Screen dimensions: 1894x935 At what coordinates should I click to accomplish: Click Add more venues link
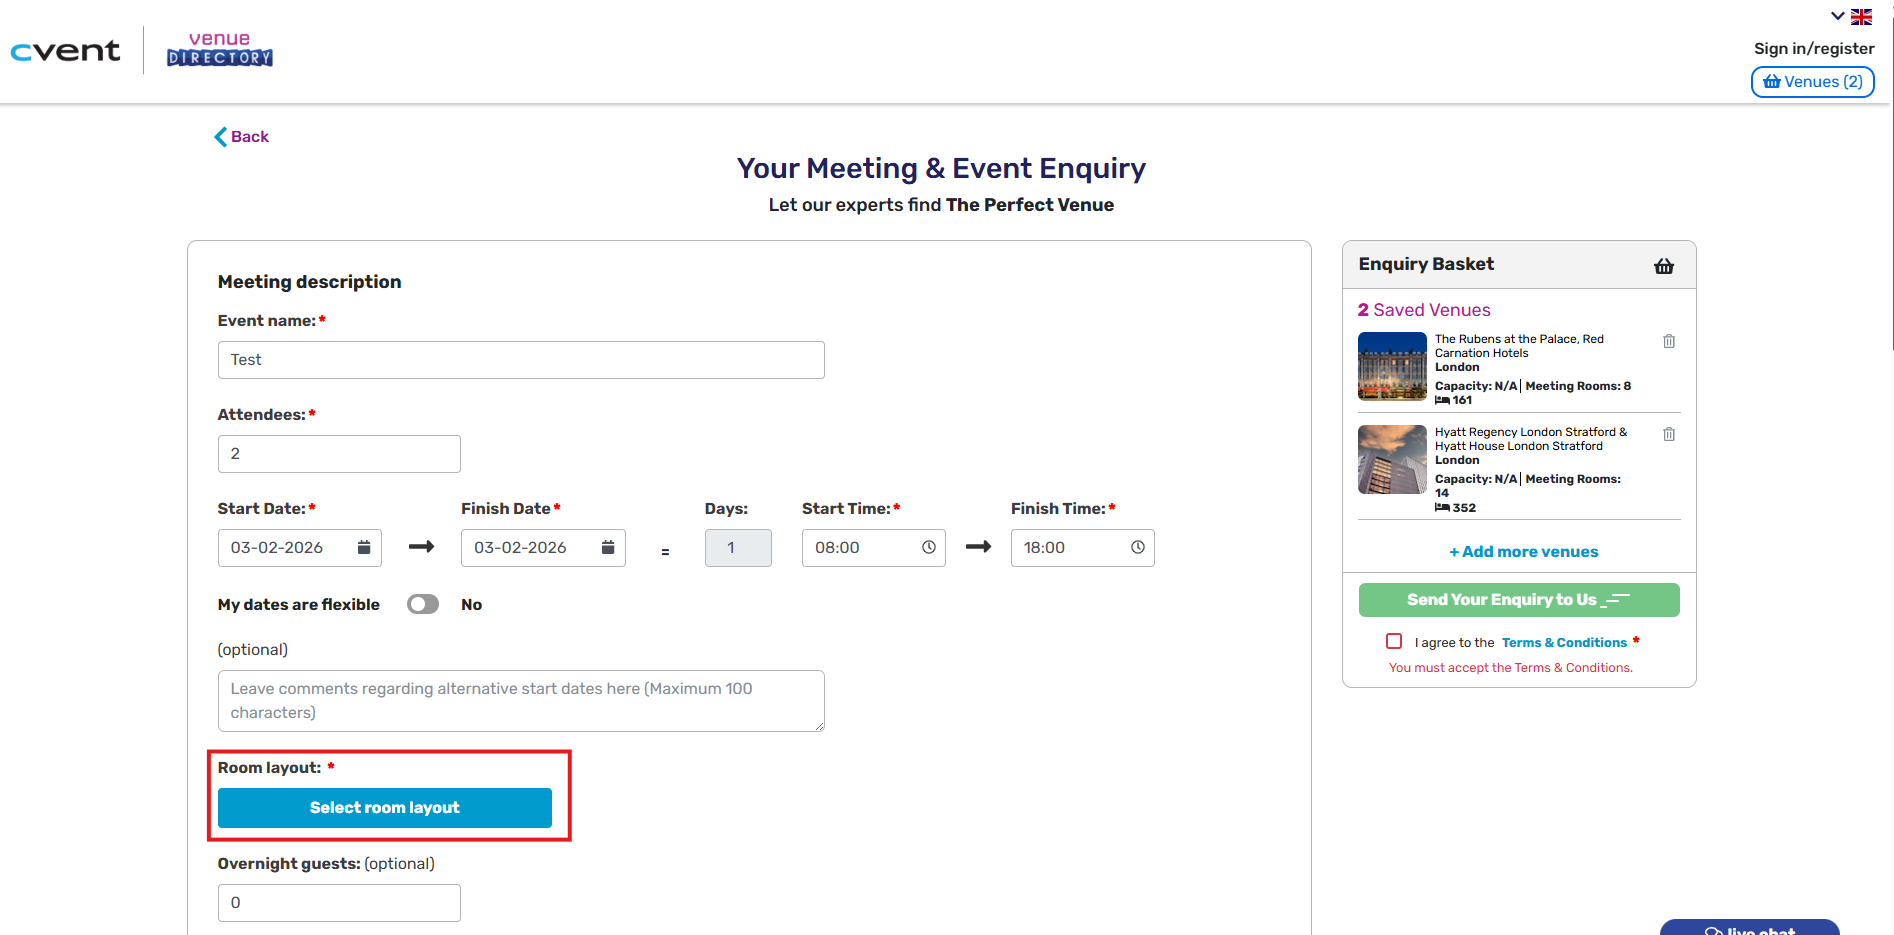point(1524,552)
